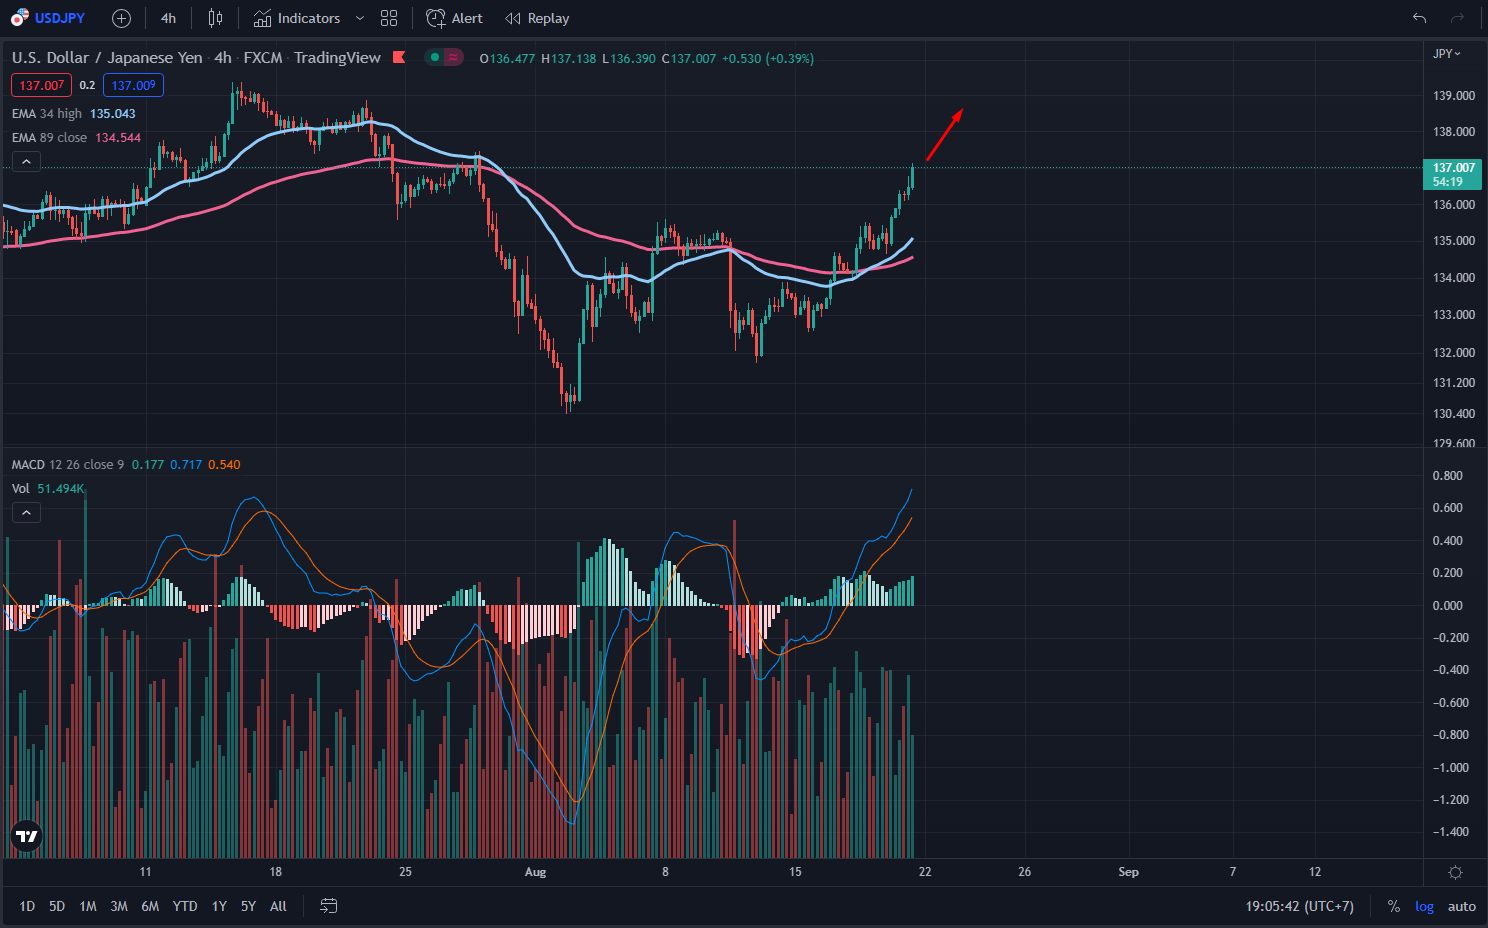Collapse the EMA indicator legend panel
This screenshot has width=1488, height=928.
point(26,161)
